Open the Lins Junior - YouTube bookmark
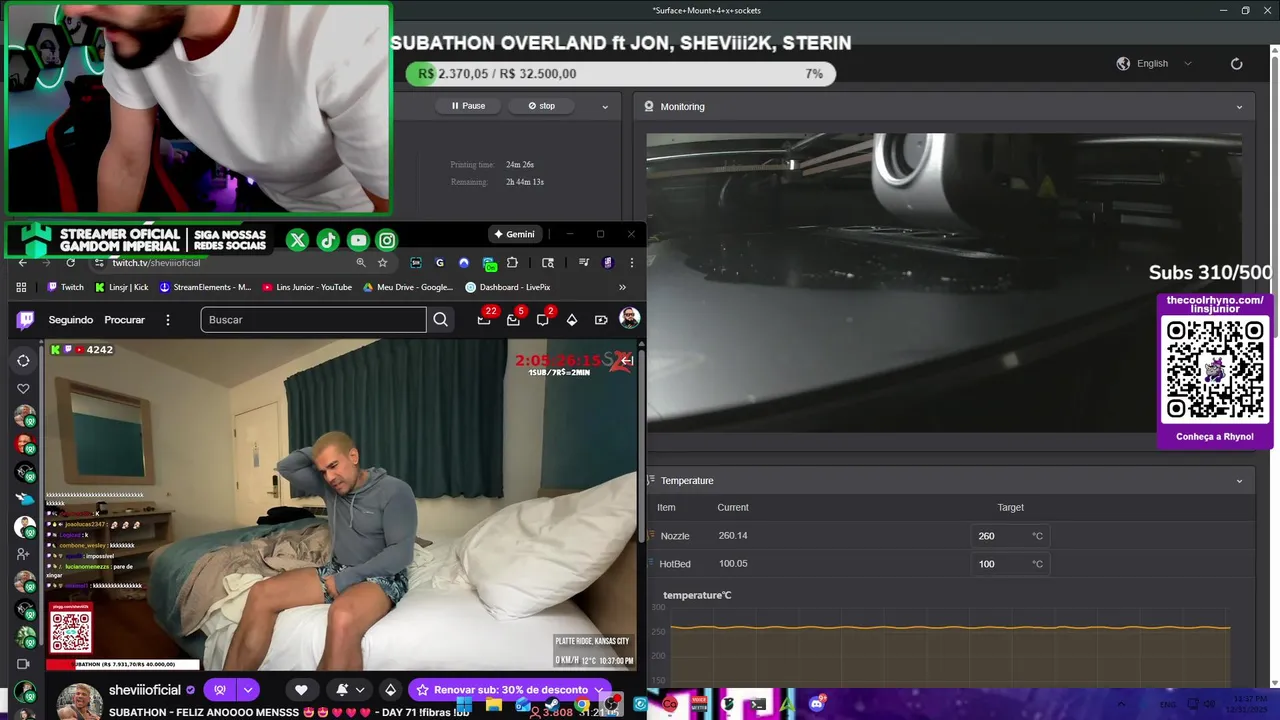1280x720 pixels. pos(307,287)
